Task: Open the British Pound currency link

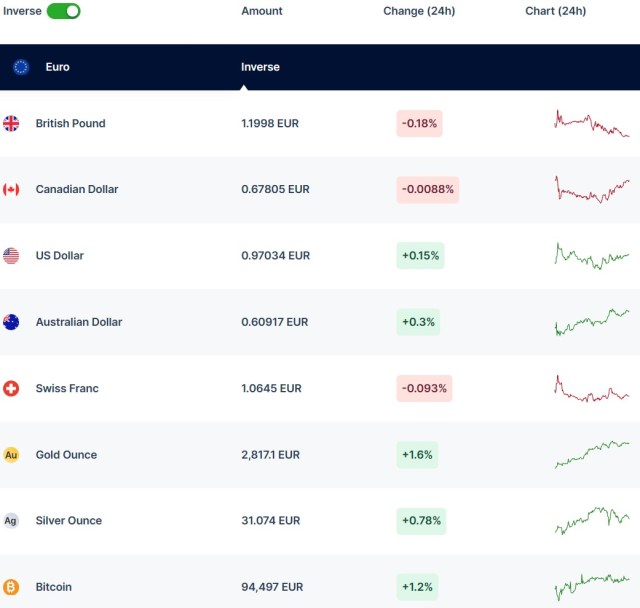Action: (70, 124)
